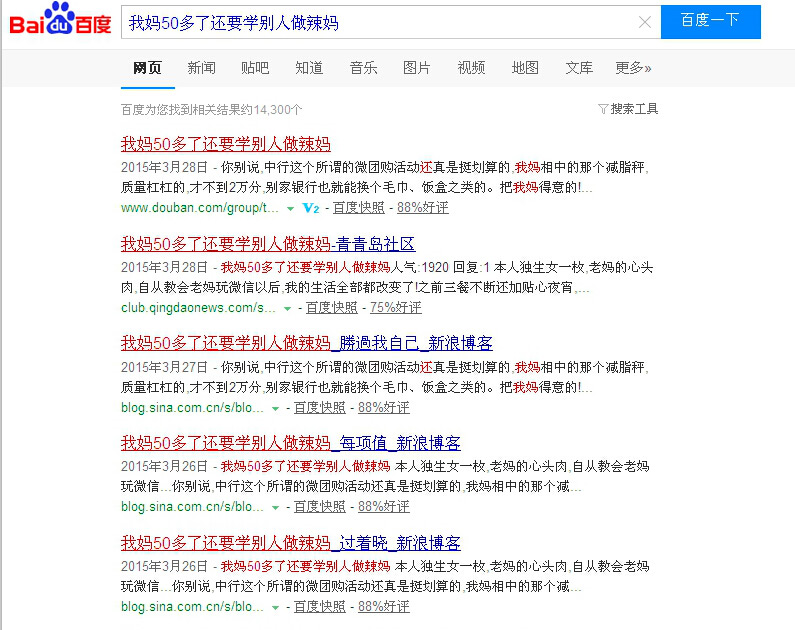Click 88%好评 on douban result
This screenshot has width=795, height=630.
[x=423, y=208]
